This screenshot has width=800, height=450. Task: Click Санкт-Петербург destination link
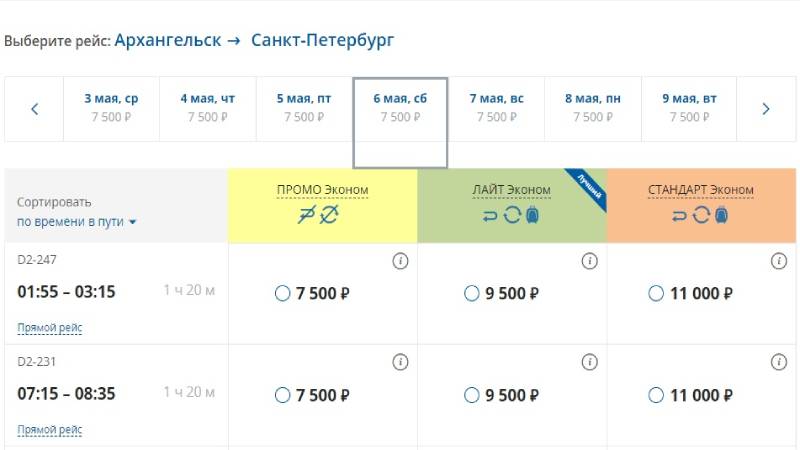click(322, 40)
